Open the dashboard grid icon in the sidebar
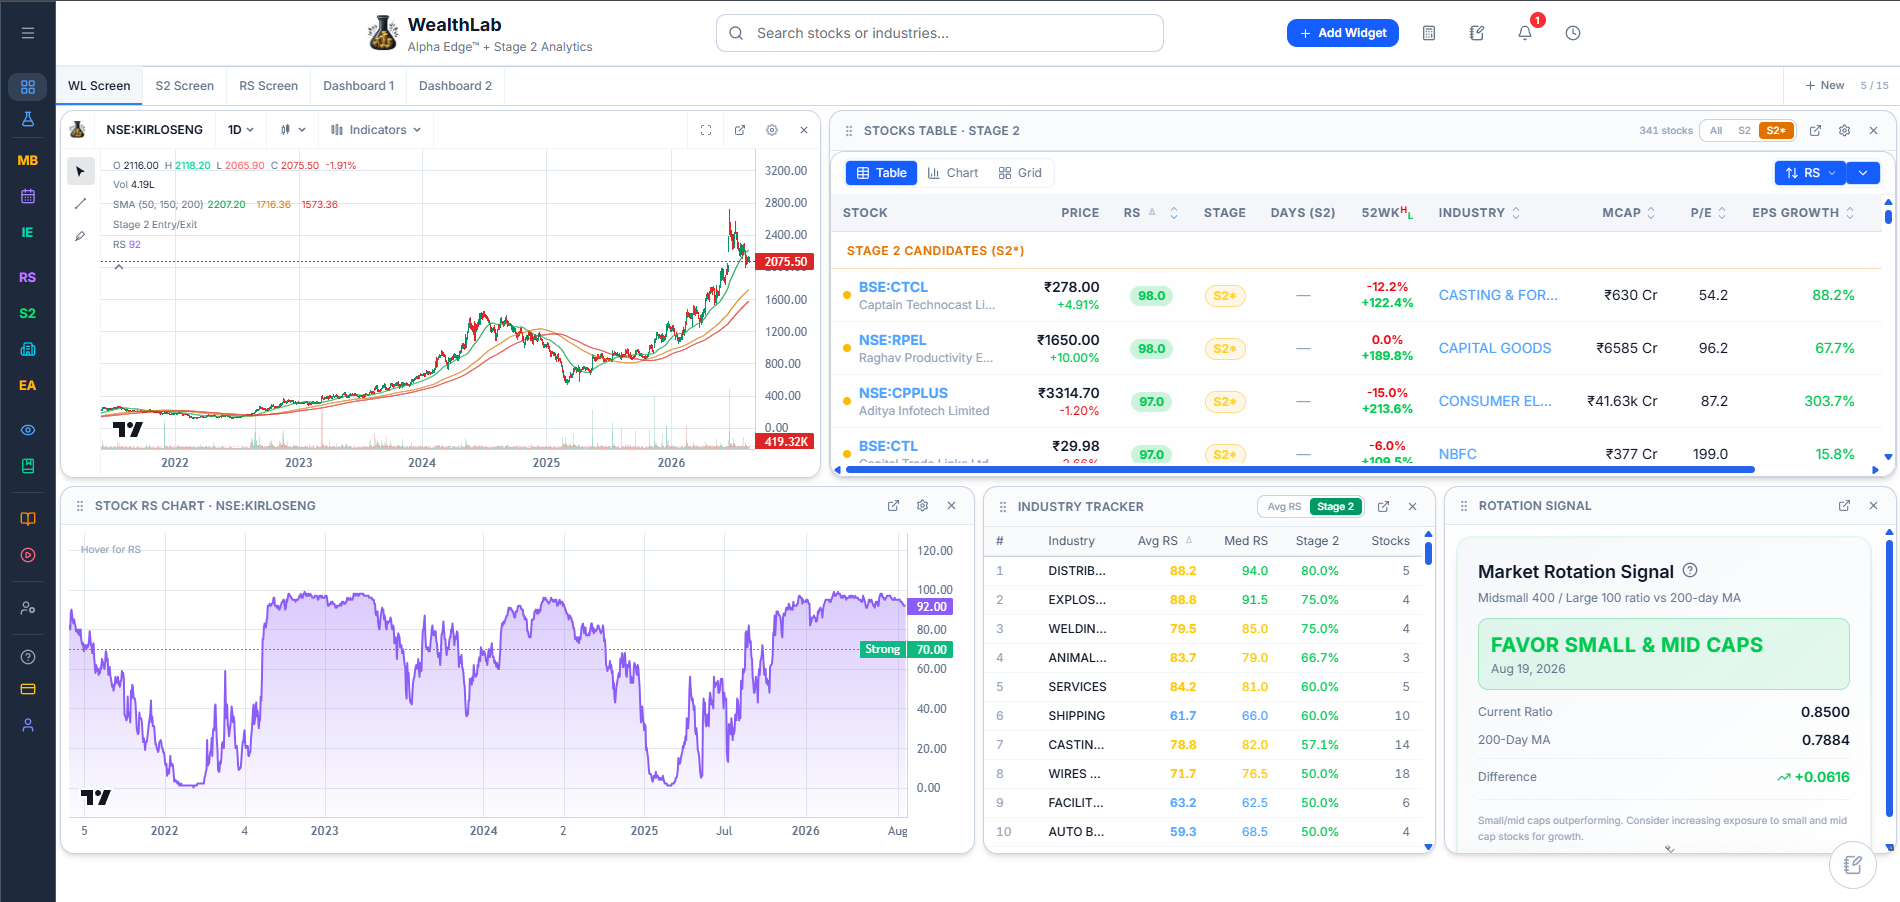The image size is (1900, 902). tap(28, 87)
